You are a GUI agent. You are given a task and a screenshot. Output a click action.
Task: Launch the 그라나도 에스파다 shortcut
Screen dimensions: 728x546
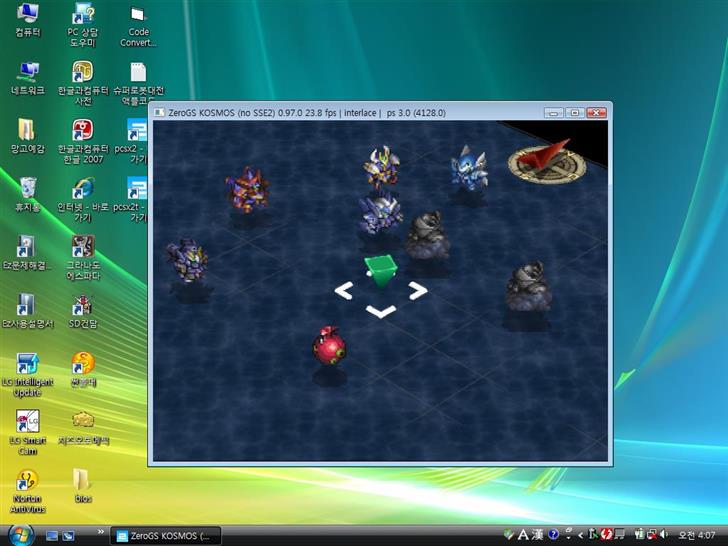[83, 258]
